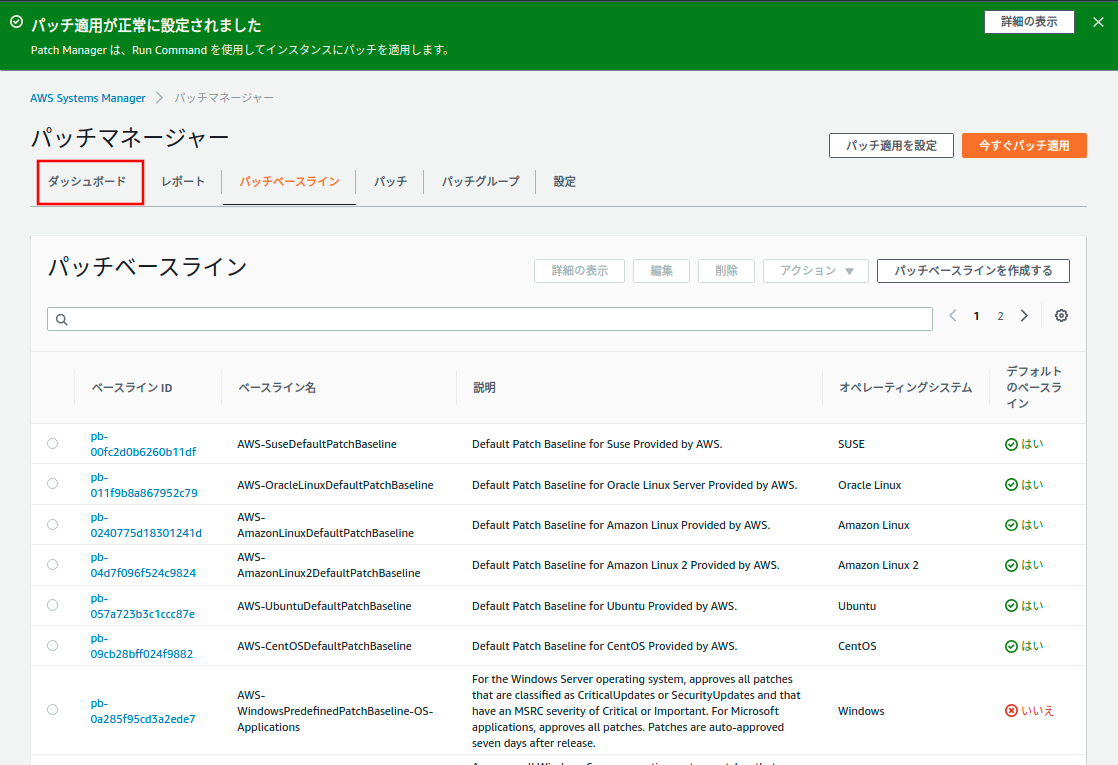Click the breadcrumb chevron separator icon

160,98
